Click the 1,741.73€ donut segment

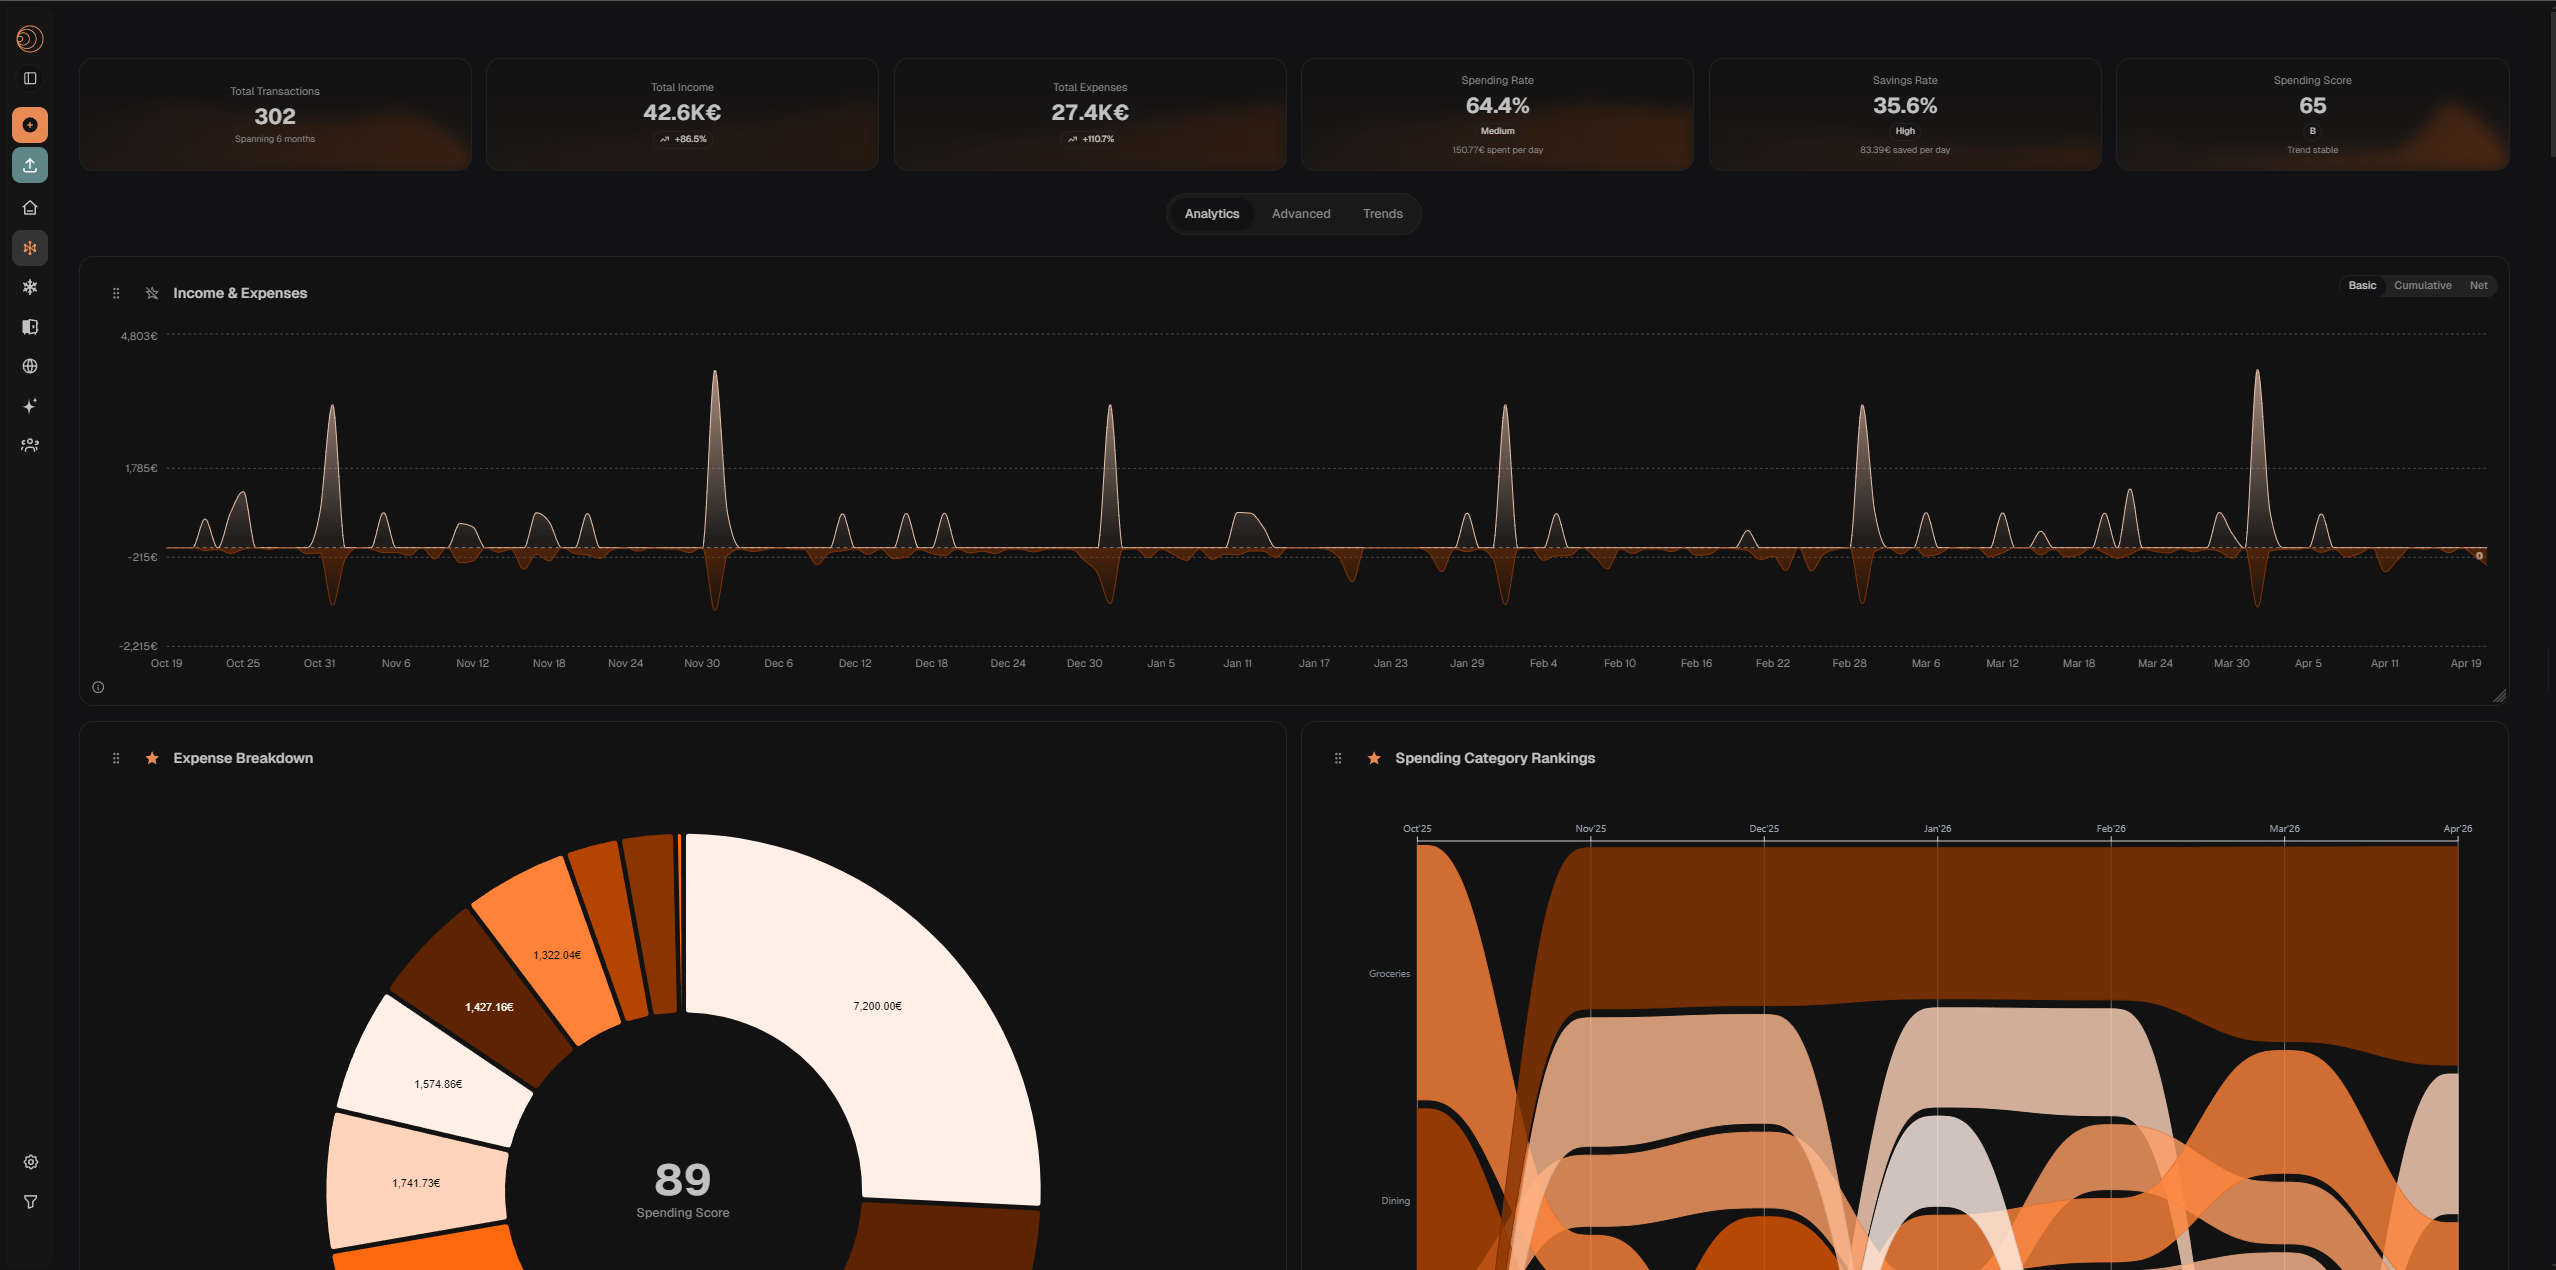tap(416, 1183)
